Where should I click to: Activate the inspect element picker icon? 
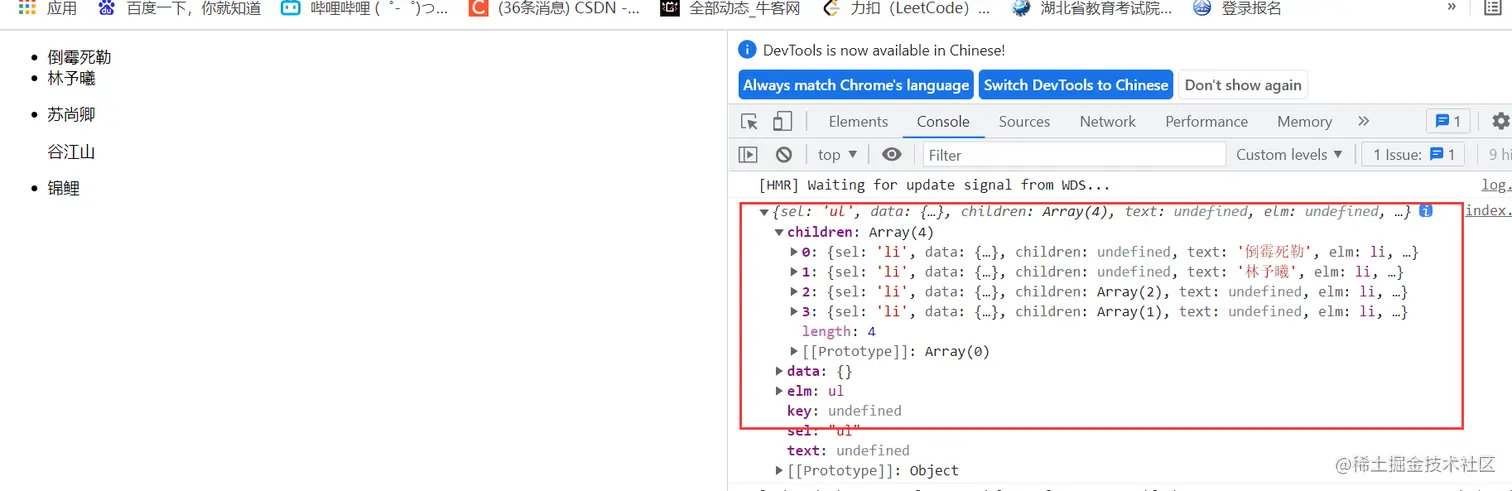click(x=749, y=121)
